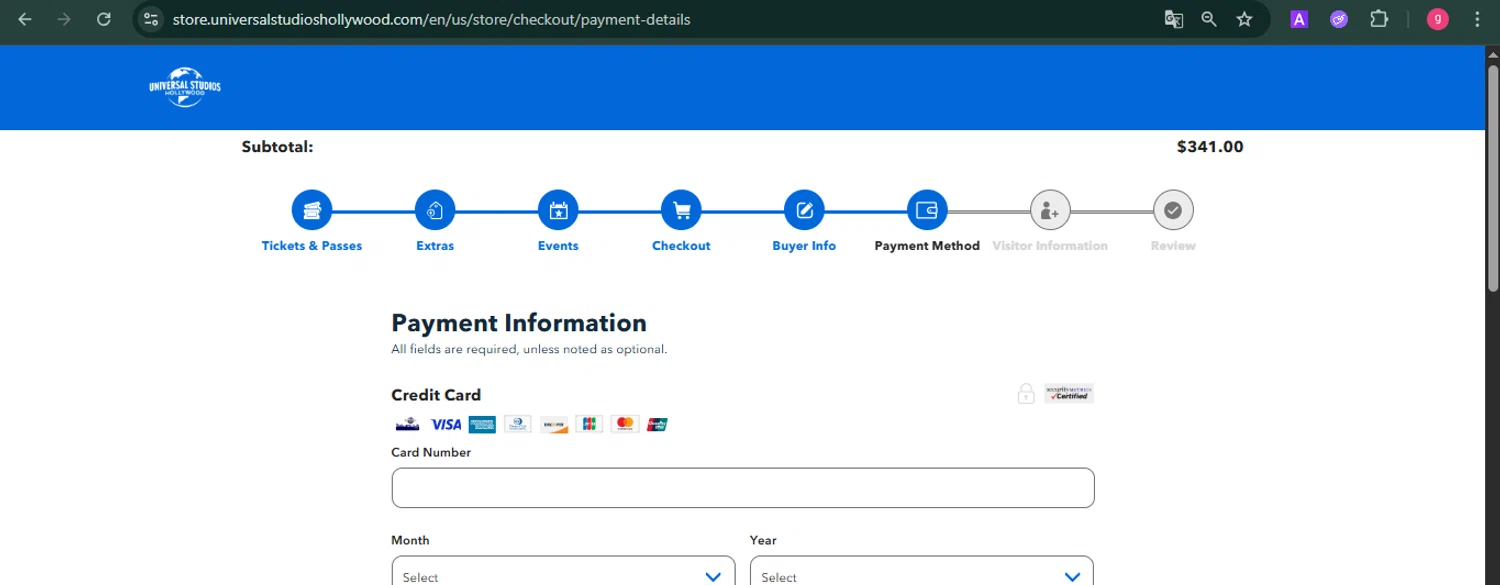Click the JCB card logo

589,424
